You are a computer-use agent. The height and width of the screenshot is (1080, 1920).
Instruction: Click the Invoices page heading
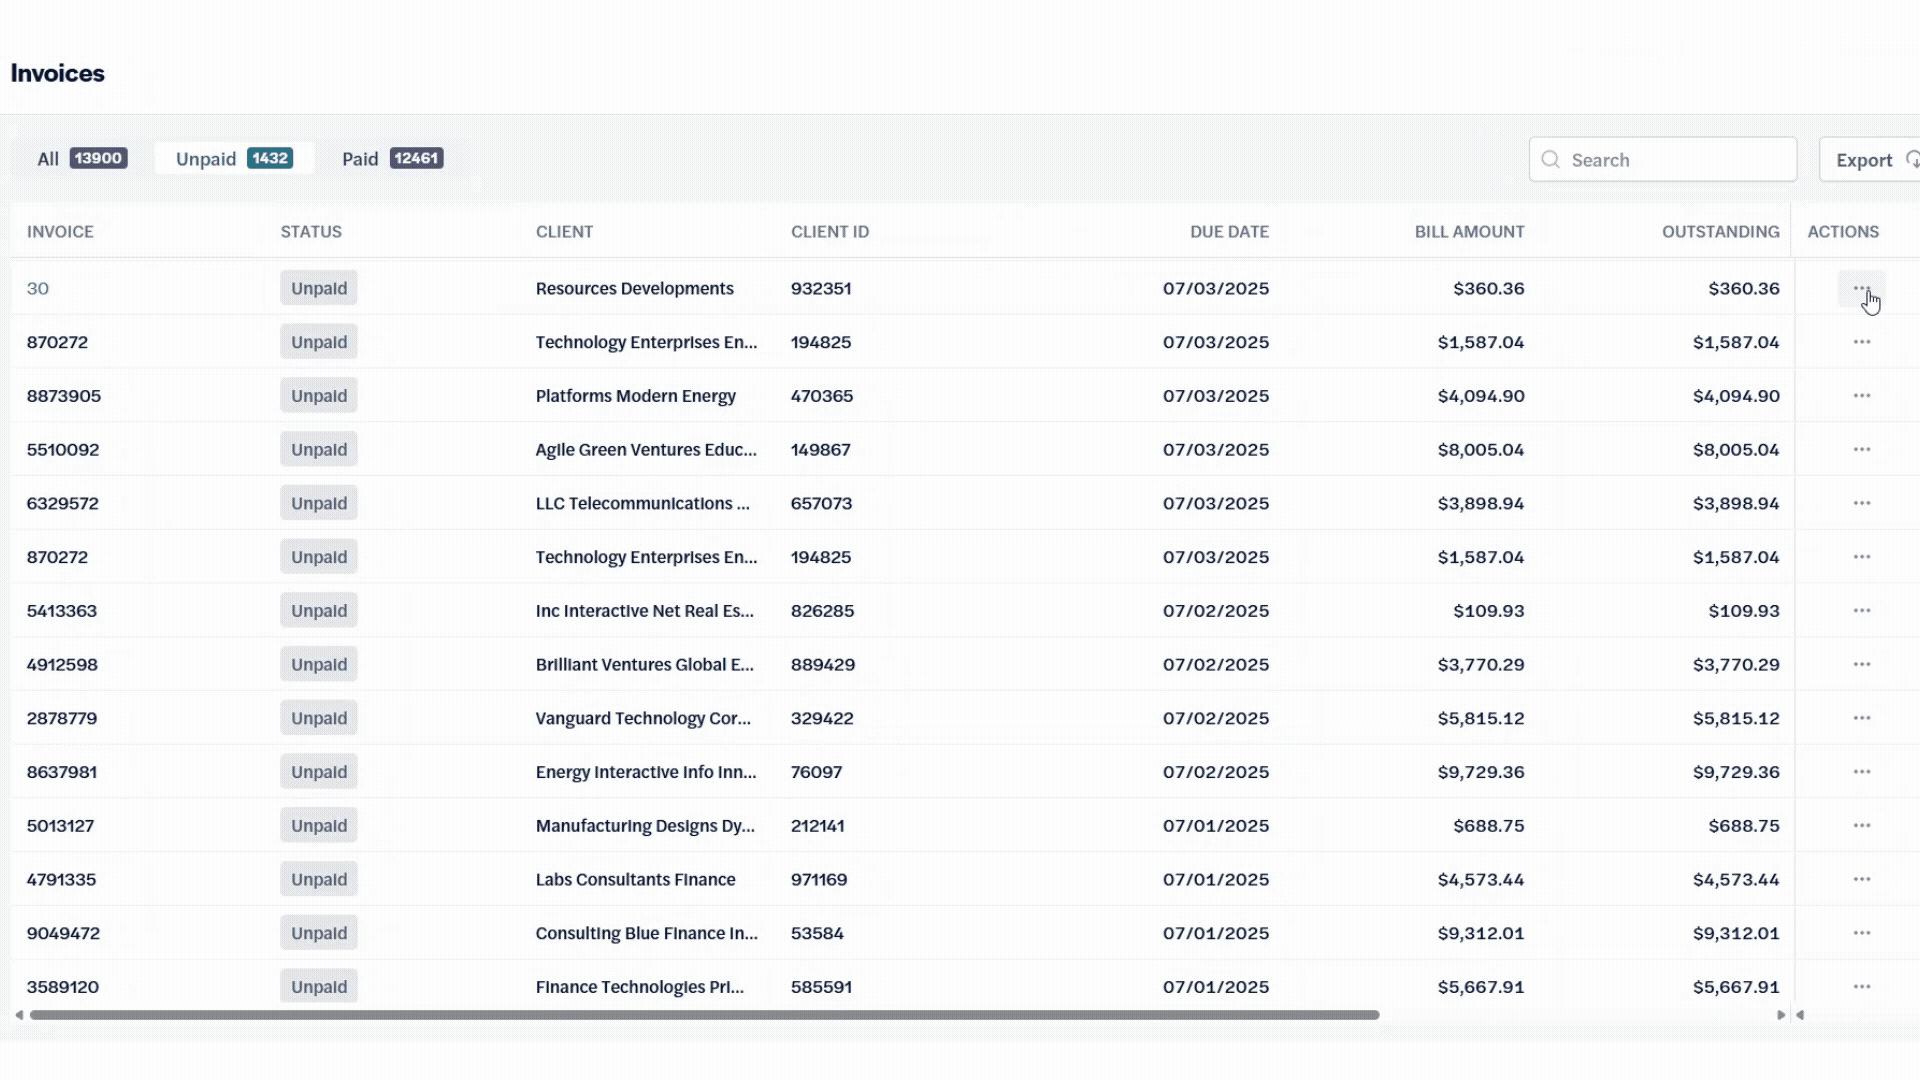click(57, 73)
